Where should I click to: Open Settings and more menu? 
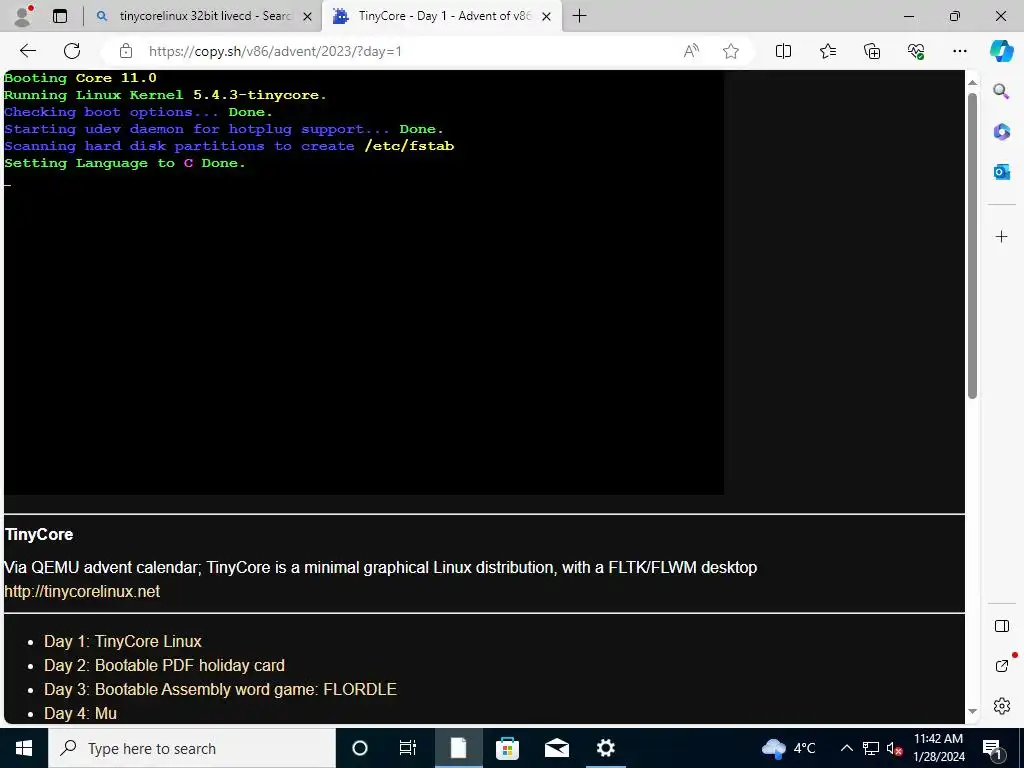click(959, 51)
